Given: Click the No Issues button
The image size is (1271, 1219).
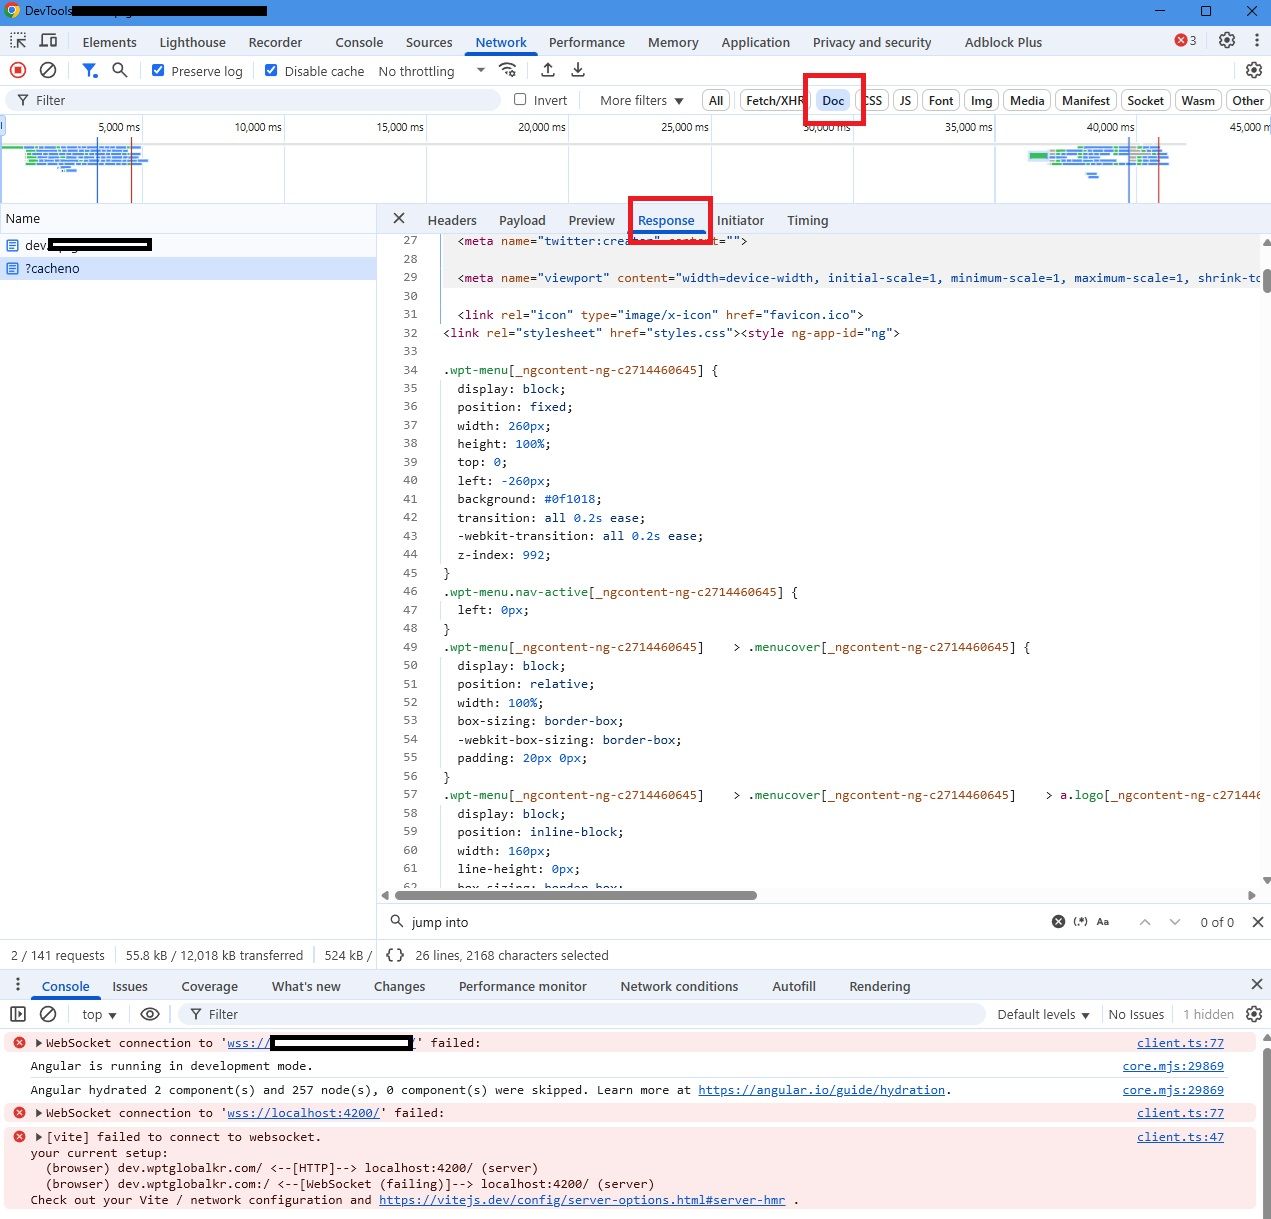Looking at the screenshot, I should (1136, 1014).
